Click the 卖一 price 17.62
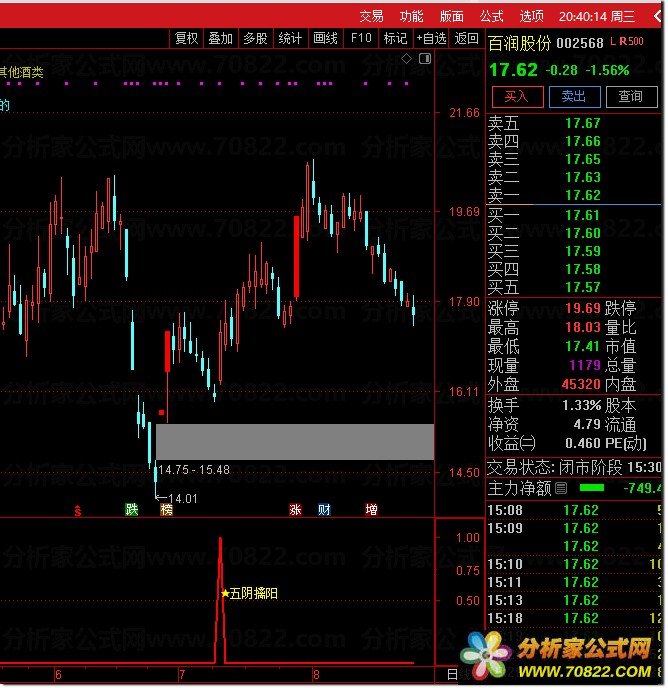Screen dimensions: 668x688 pos(583,195)
